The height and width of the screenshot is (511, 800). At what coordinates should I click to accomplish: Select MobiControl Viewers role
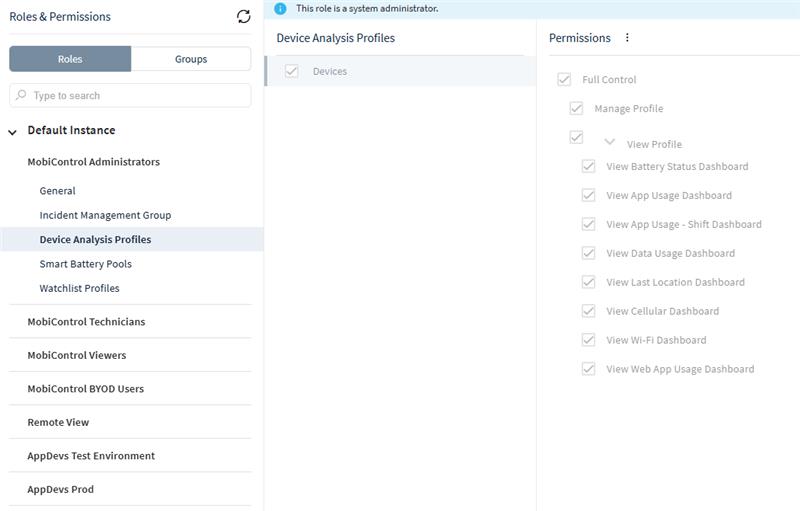pos(77,355)
